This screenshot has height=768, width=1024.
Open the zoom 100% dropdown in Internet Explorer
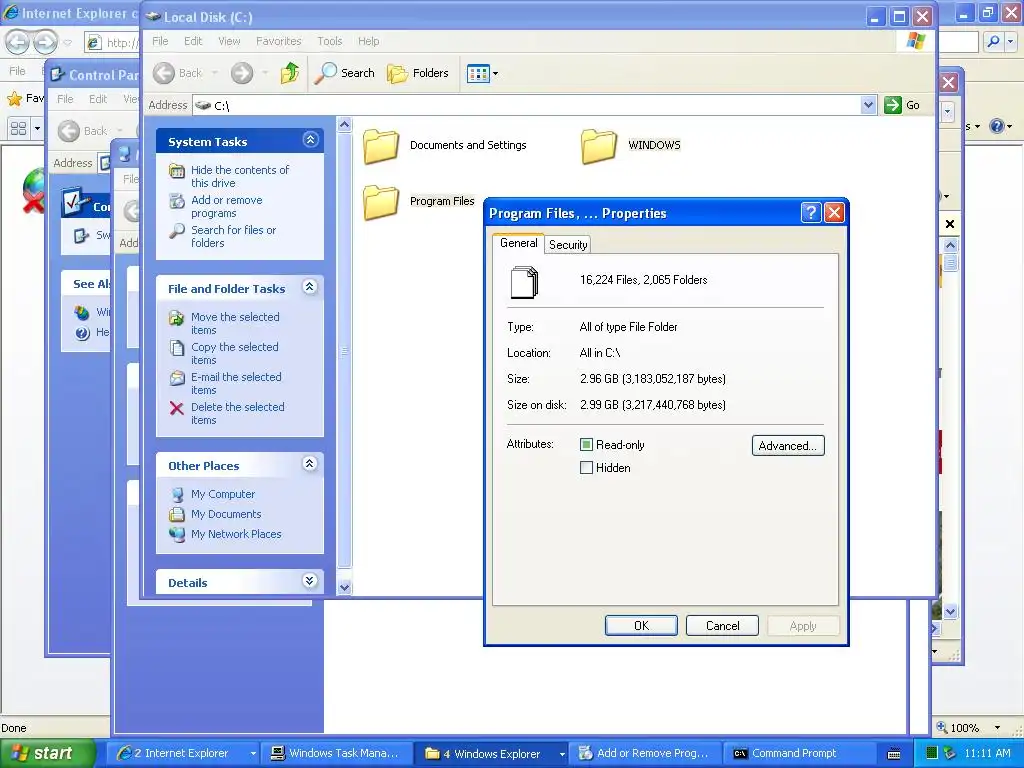[x=997, y=728]
